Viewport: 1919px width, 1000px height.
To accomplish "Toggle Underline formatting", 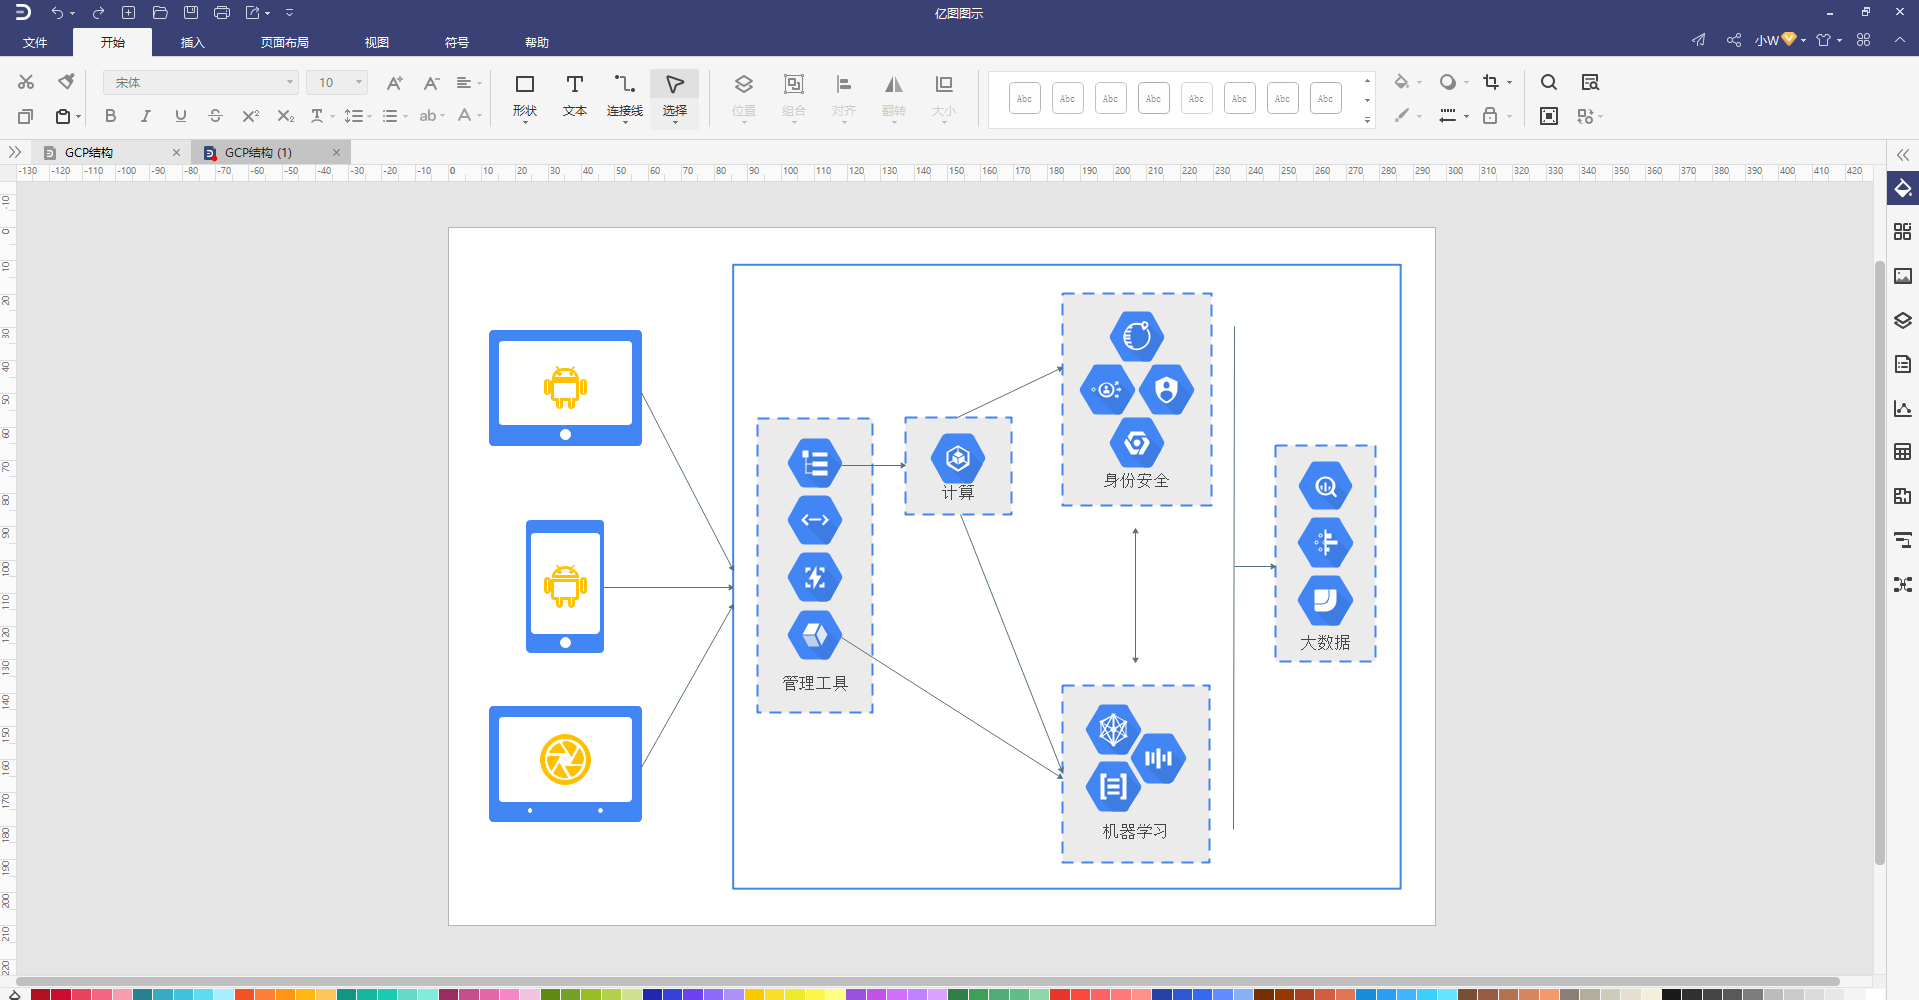I will click(180, 116).
